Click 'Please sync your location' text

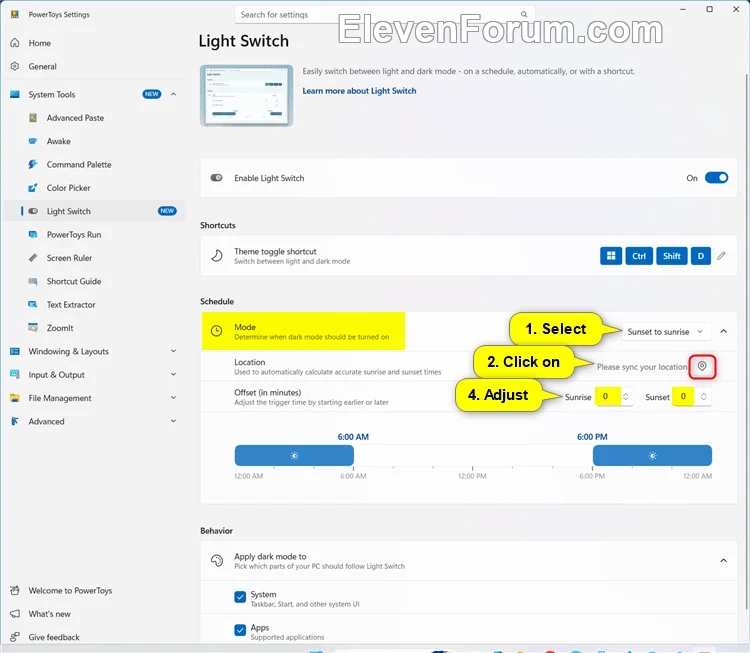point(641,367)
